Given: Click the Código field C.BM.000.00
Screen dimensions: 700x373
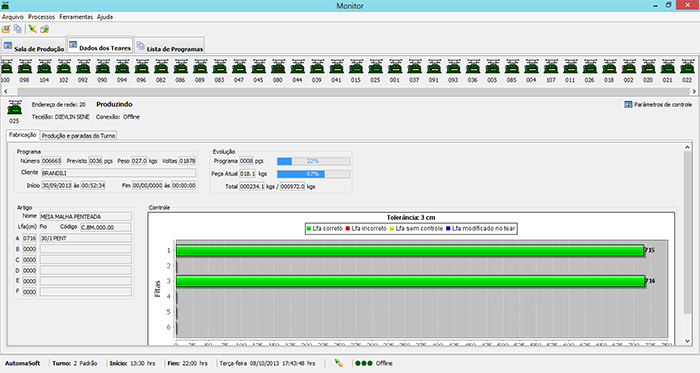Looking at the screenshot, I should [106, 227].
